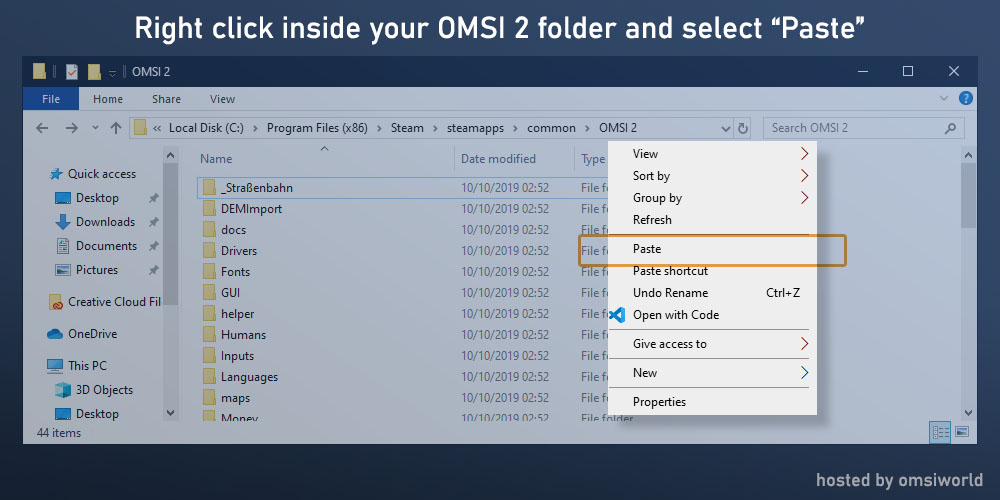Open the File ribbon tab

tap(51, 99)
